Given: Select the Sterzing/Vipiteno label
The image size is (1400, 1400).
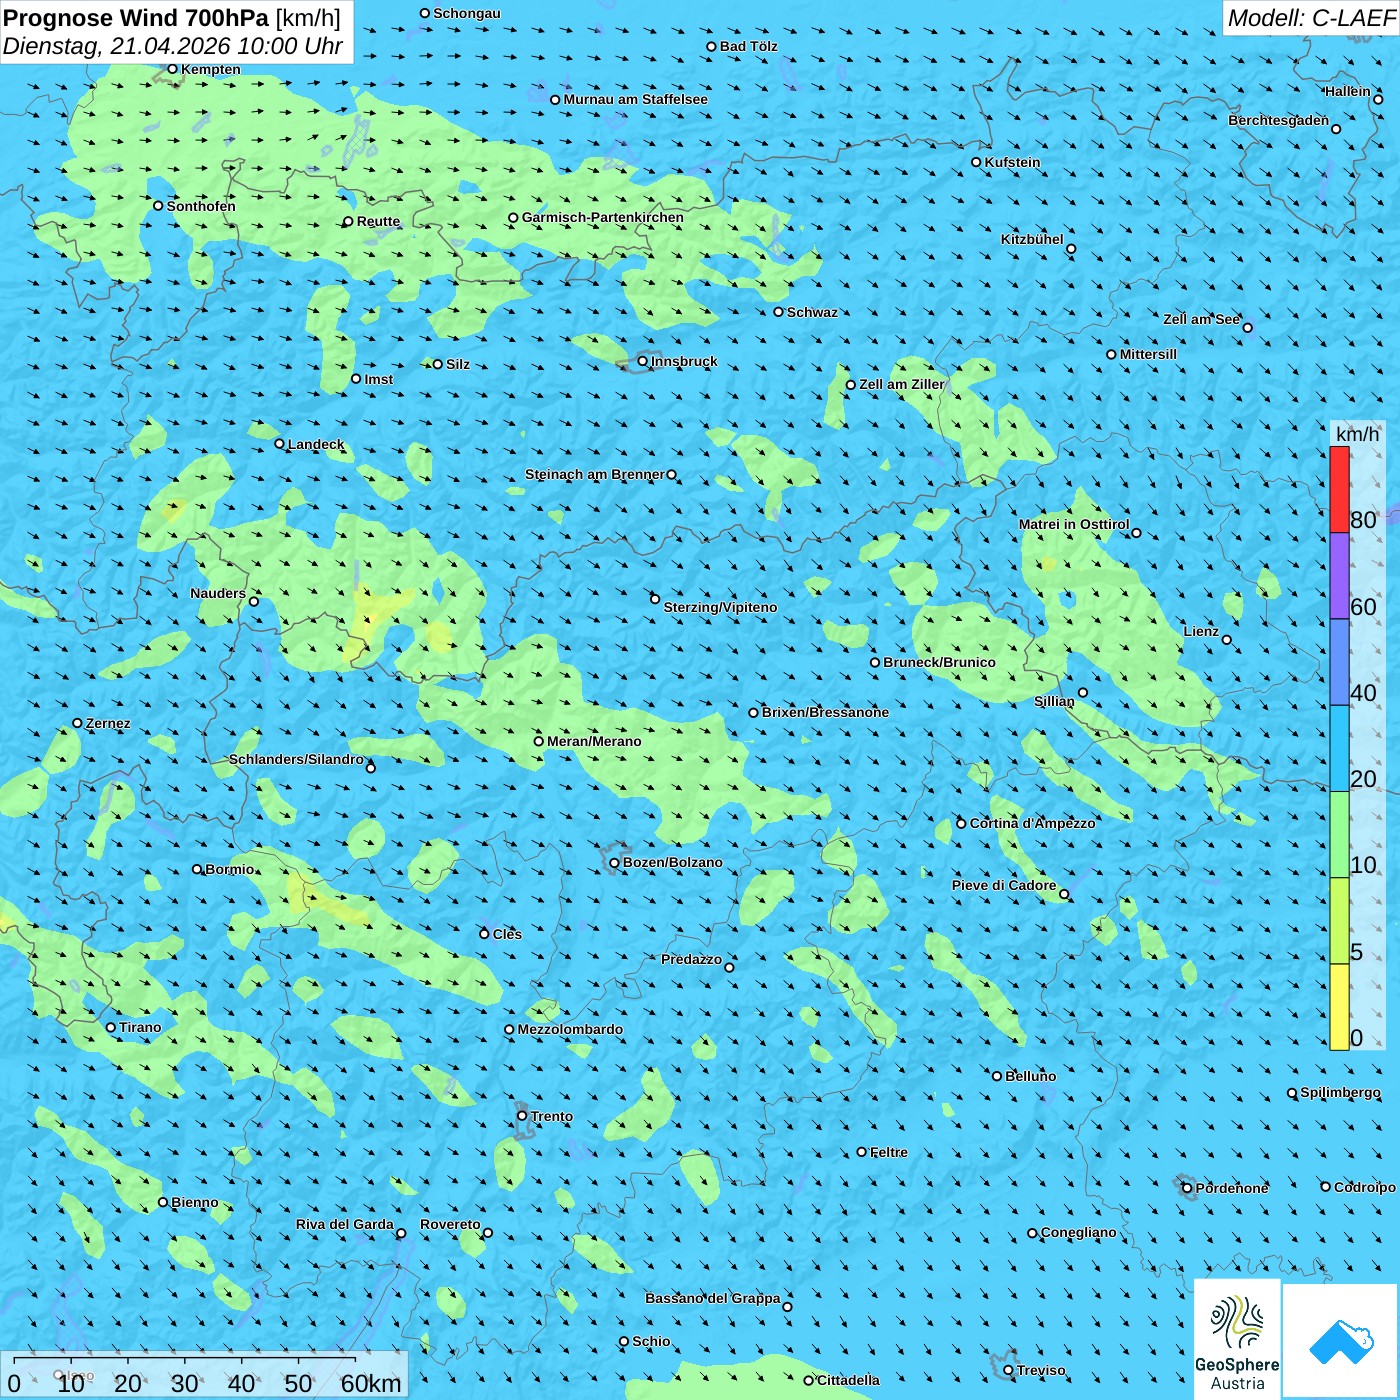Looking at the screenshot, I should click(x=720, y=607).
